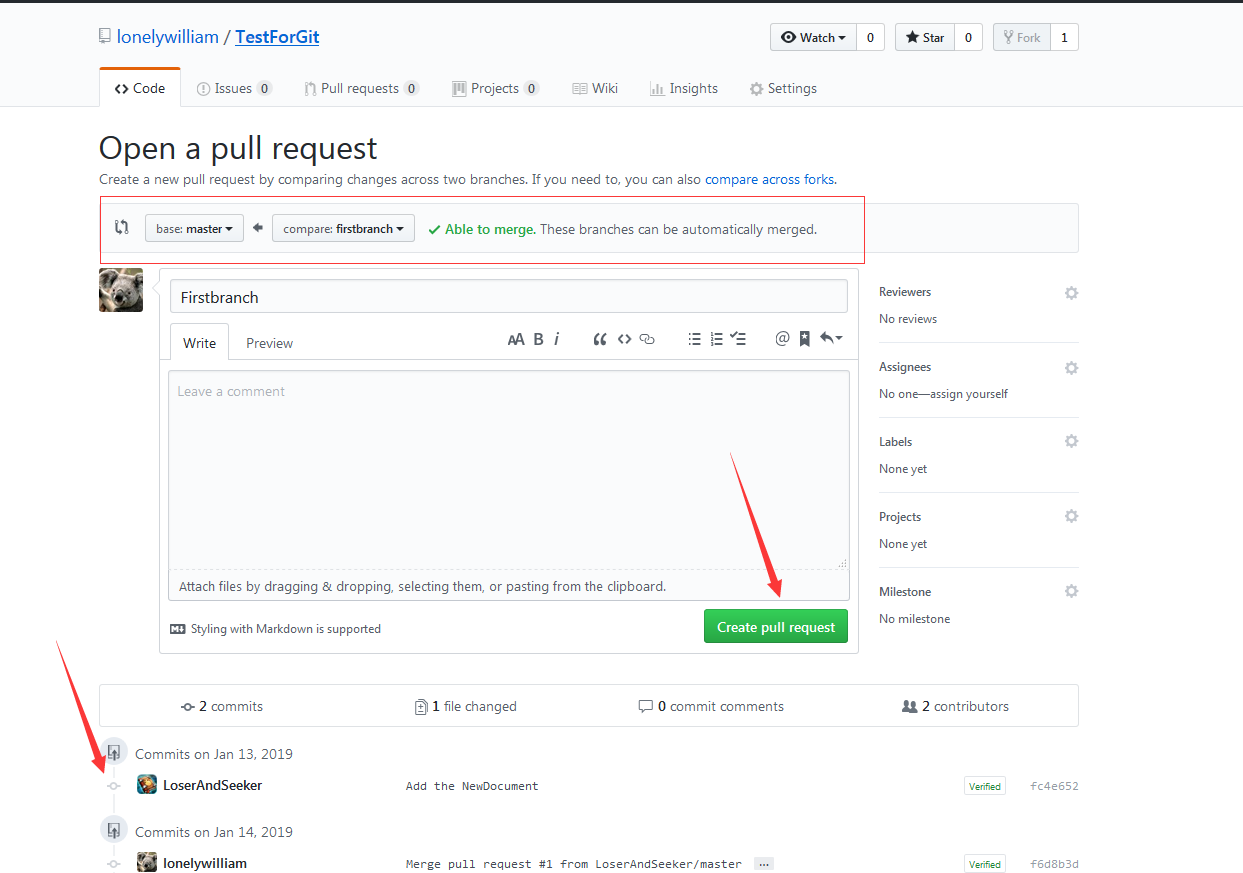
Task: Open commit hash fc4e652
Action: tap(1054, 786)
